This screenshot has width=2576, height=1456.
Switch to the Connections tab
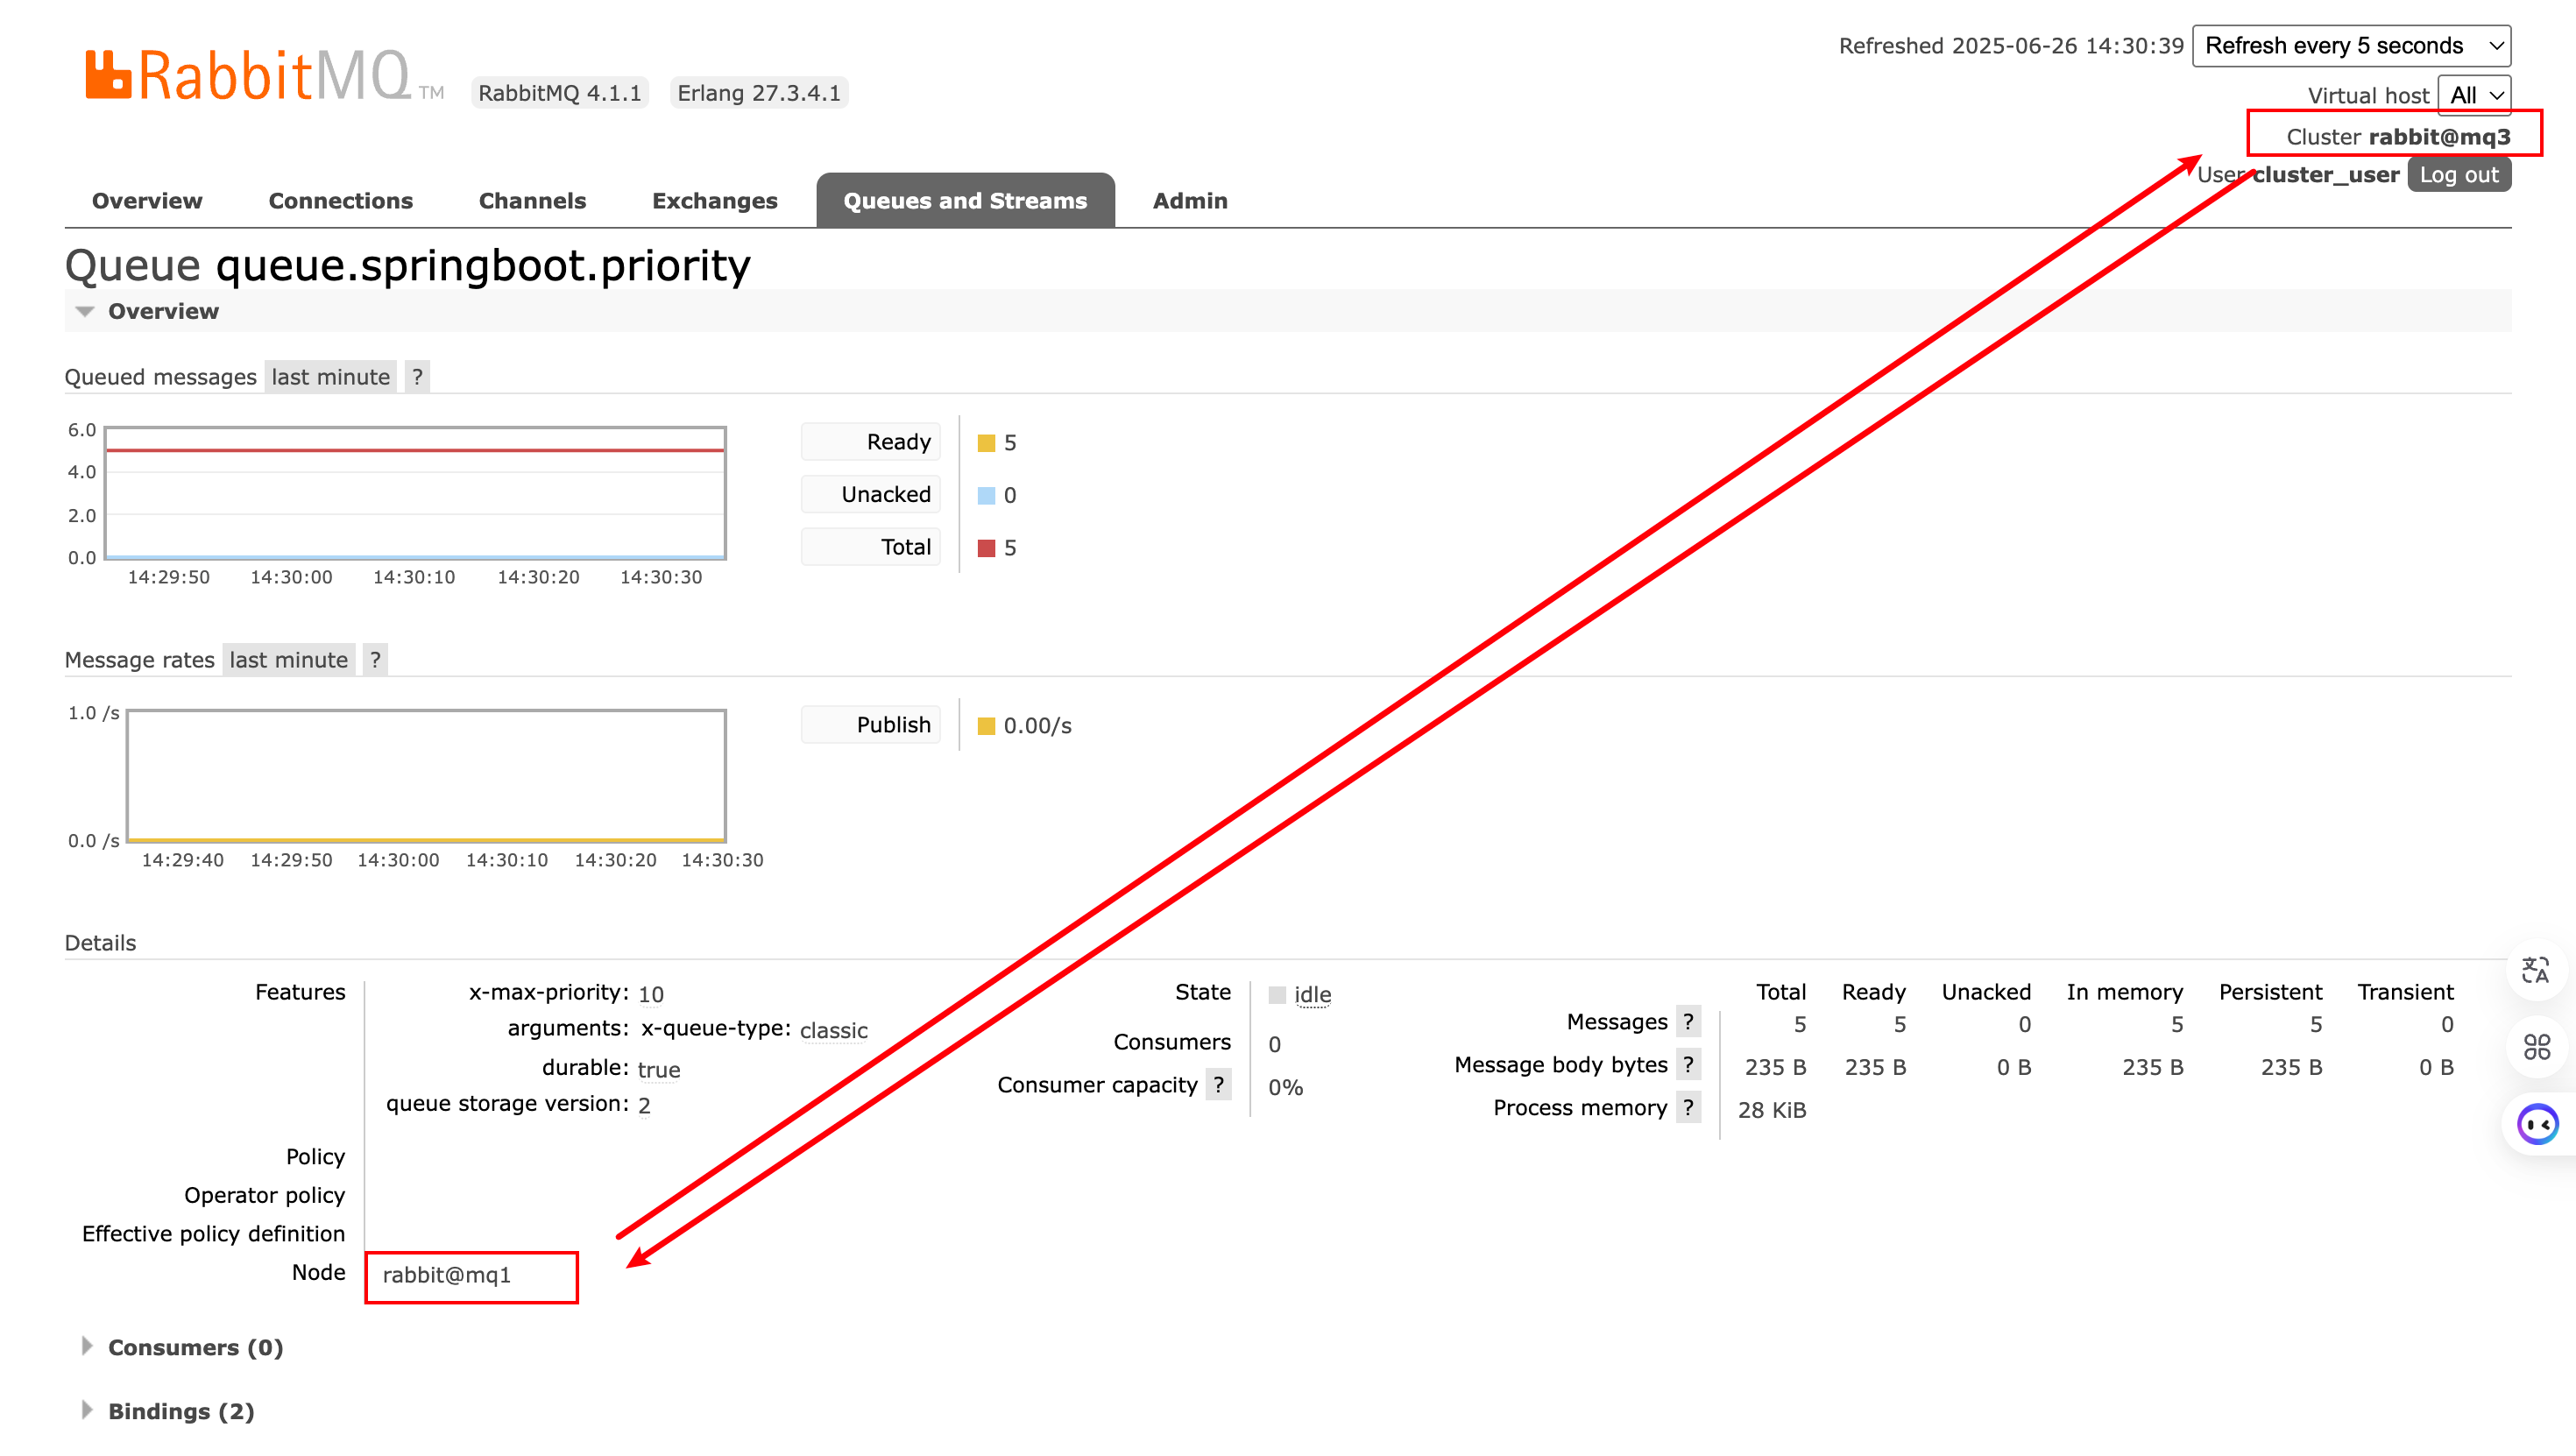point(341,201)
